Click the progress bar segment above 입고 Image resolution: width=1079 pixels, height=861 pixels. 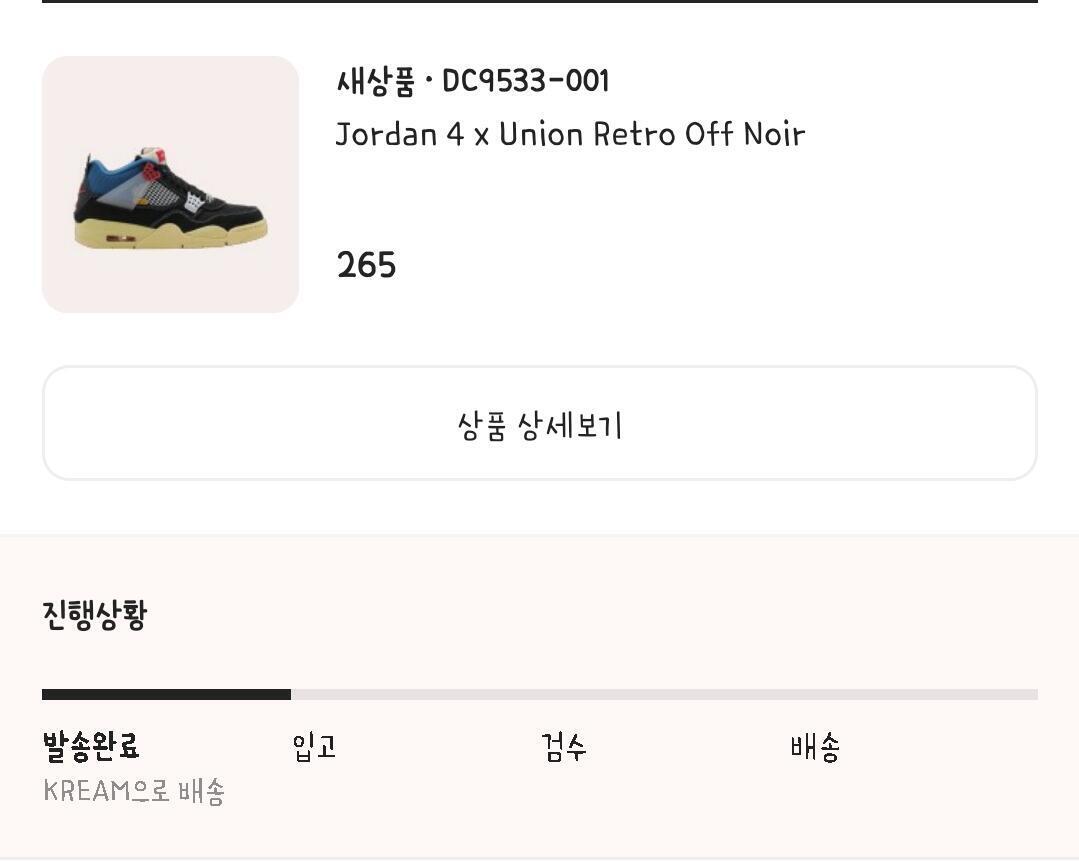(x=415, y=694)
